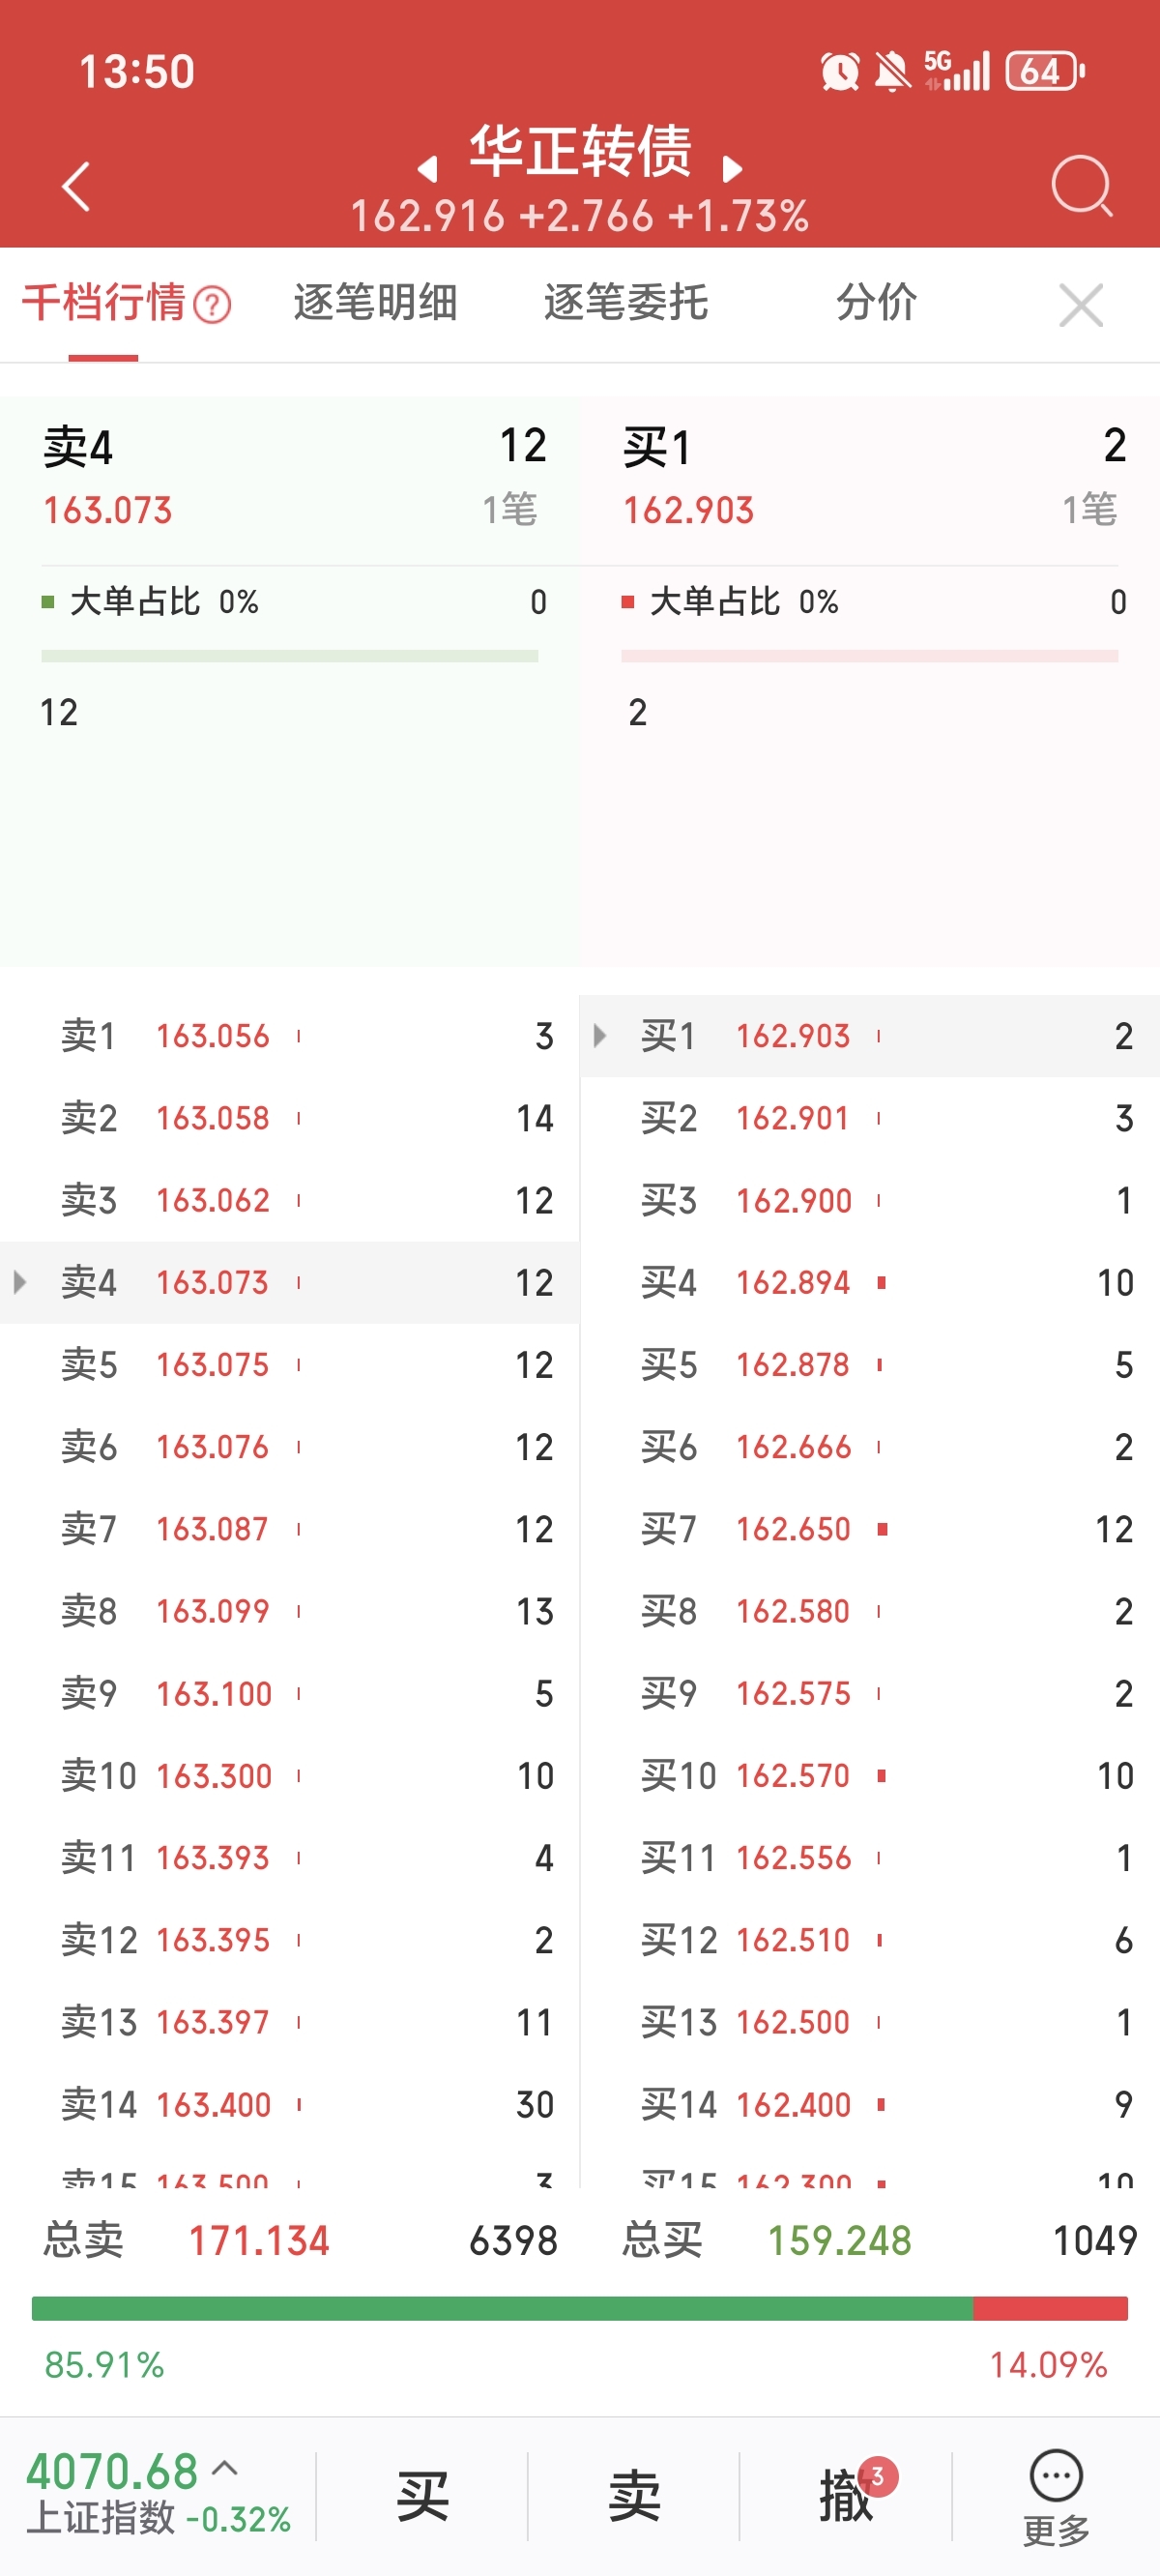
Task: Tap alarm clock icon in status bar
Action: point(839,72)
